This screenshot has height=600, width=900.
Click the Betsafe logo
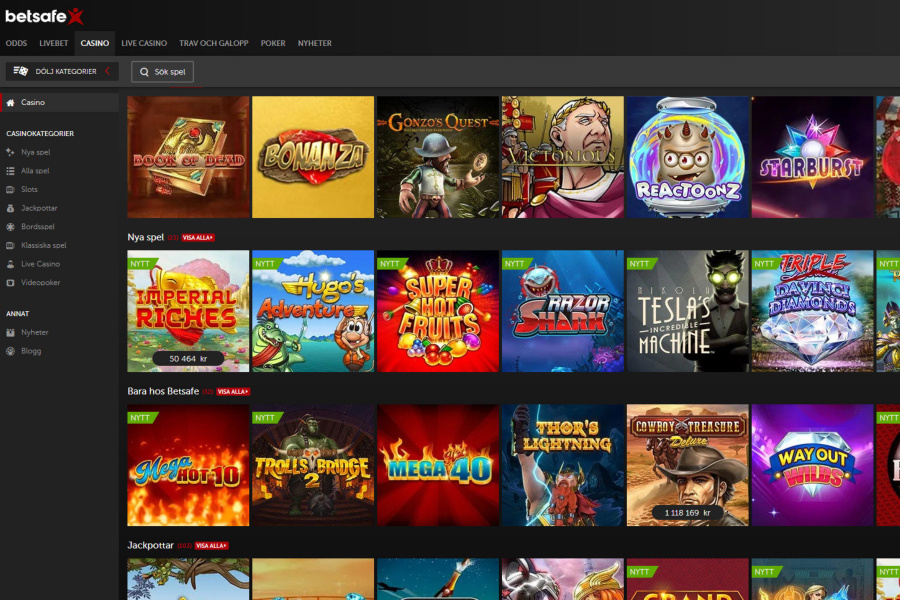pyautogui.click(x=45, y=16)
